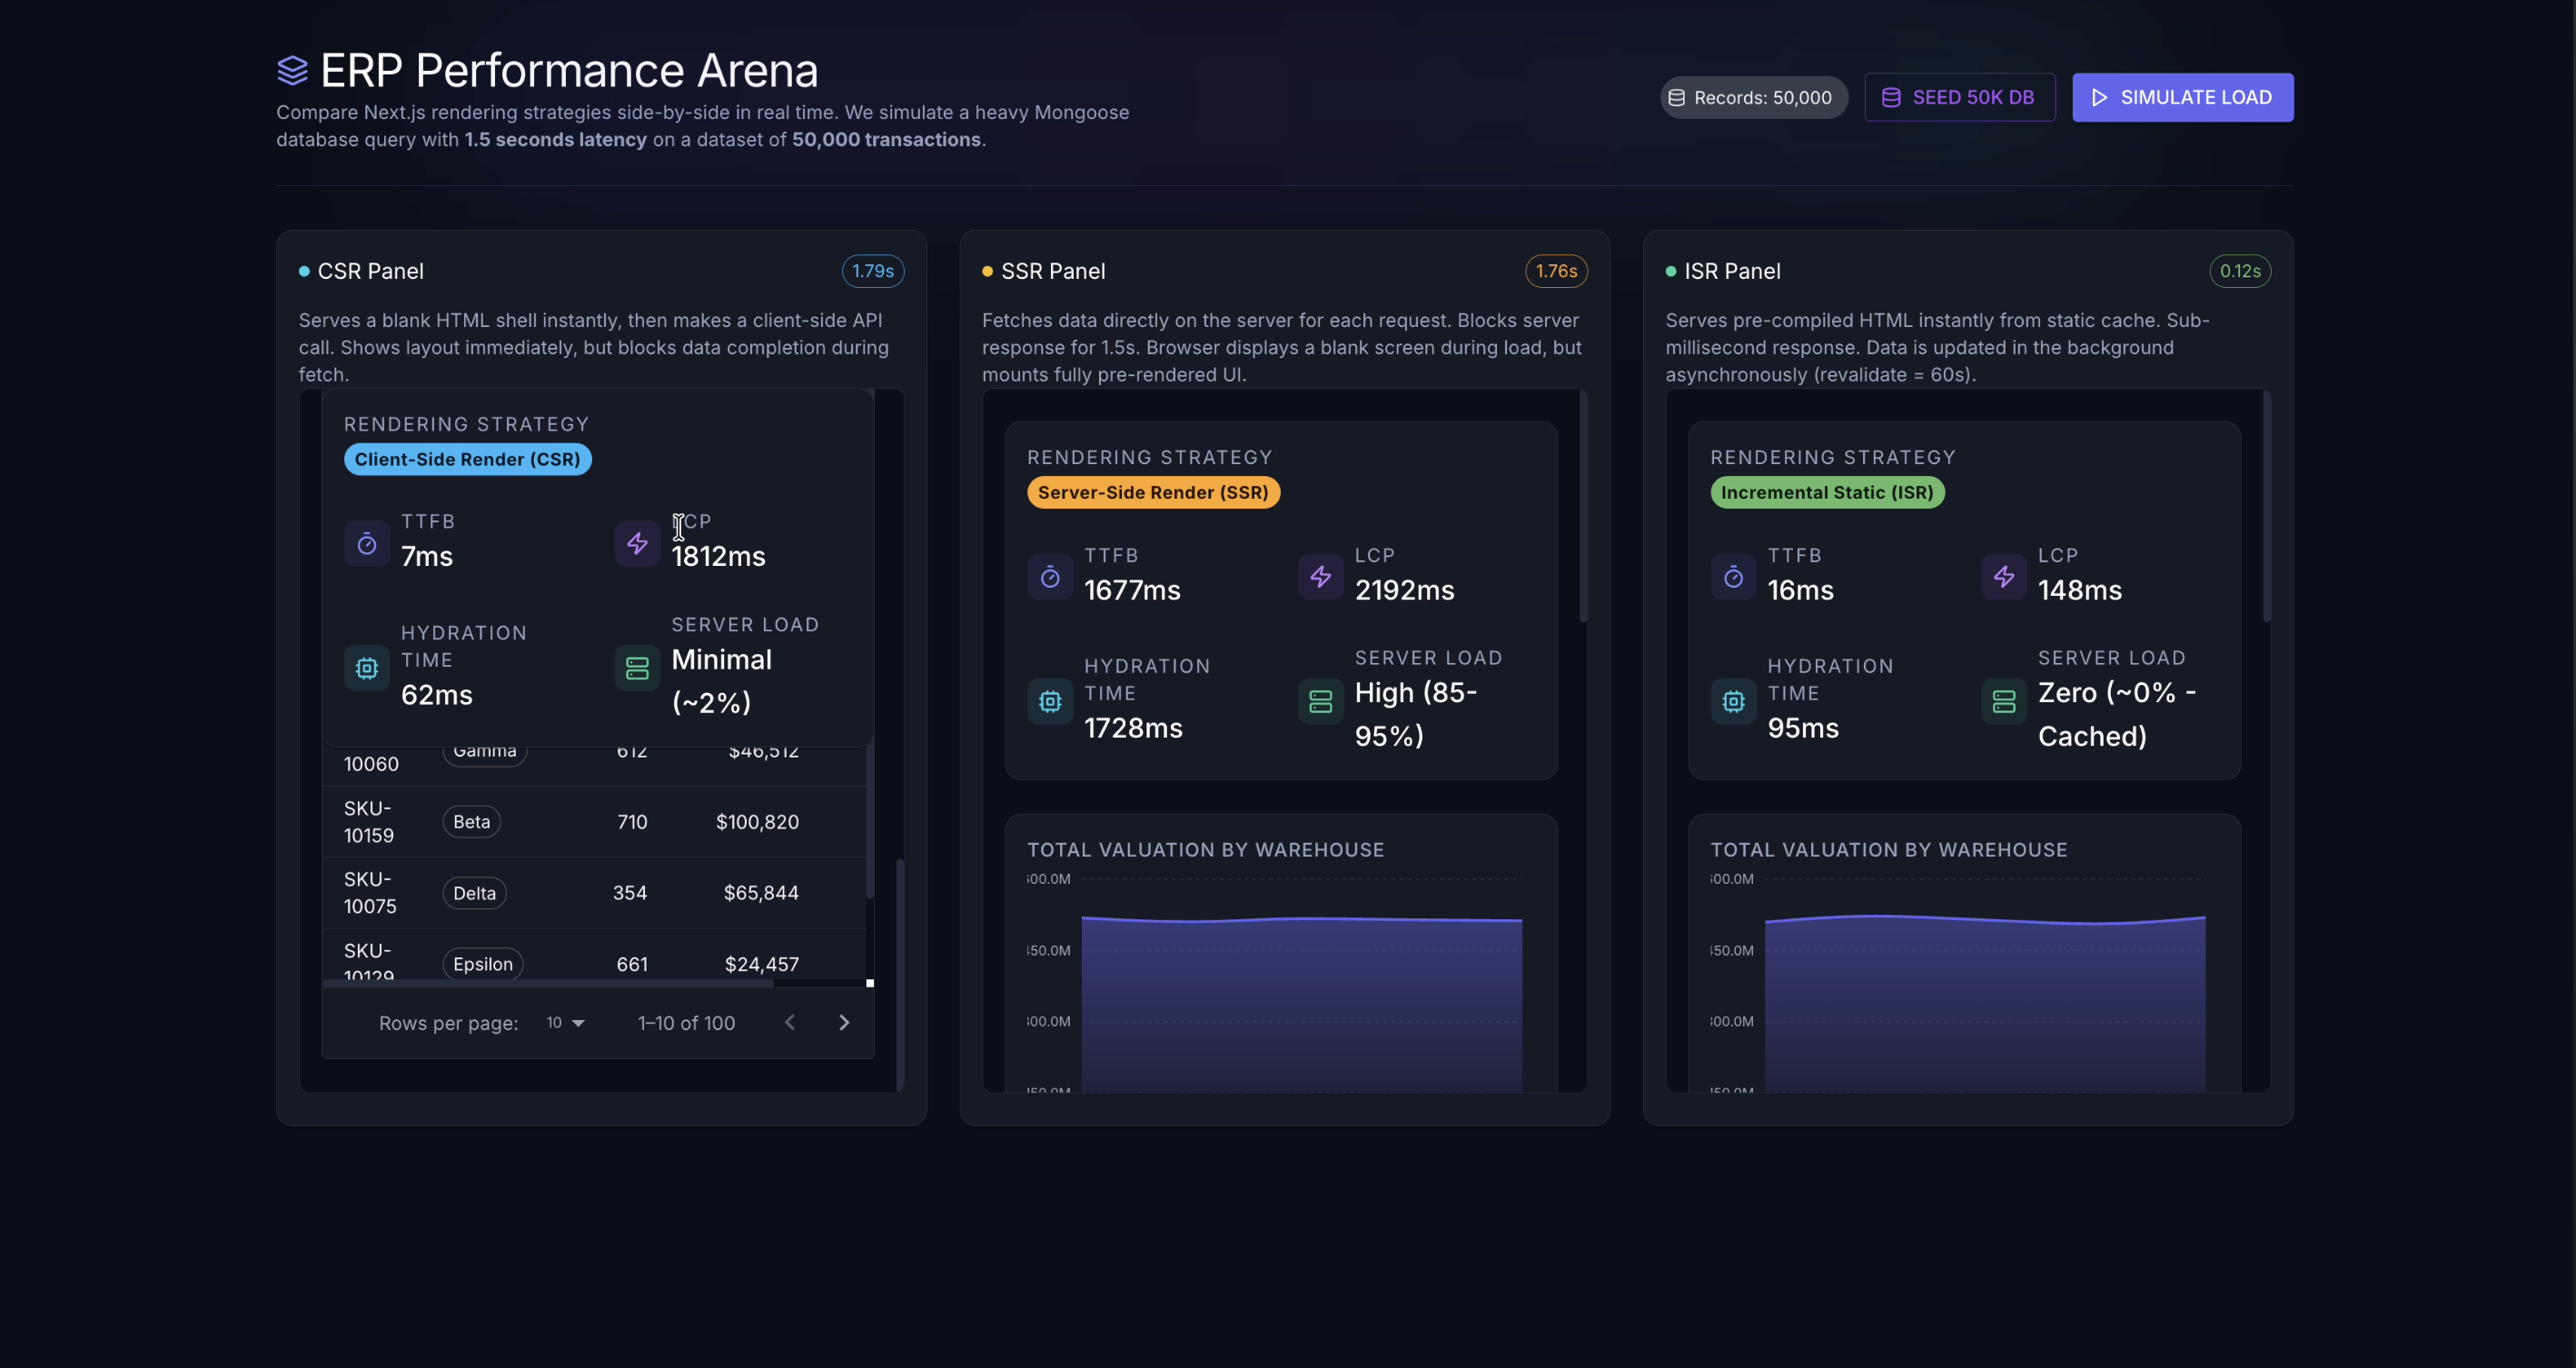Click the quantity 661 cell
This screenshot has width=2576, height=1368.
pos(632,964)
